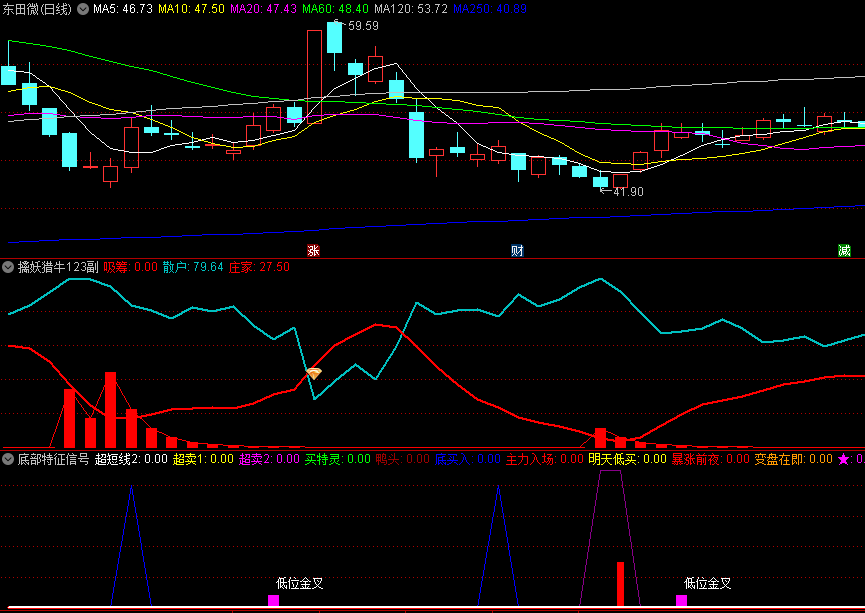
Task: Click the MA5: 46.73 label
Action: click(x=122, y=9)
